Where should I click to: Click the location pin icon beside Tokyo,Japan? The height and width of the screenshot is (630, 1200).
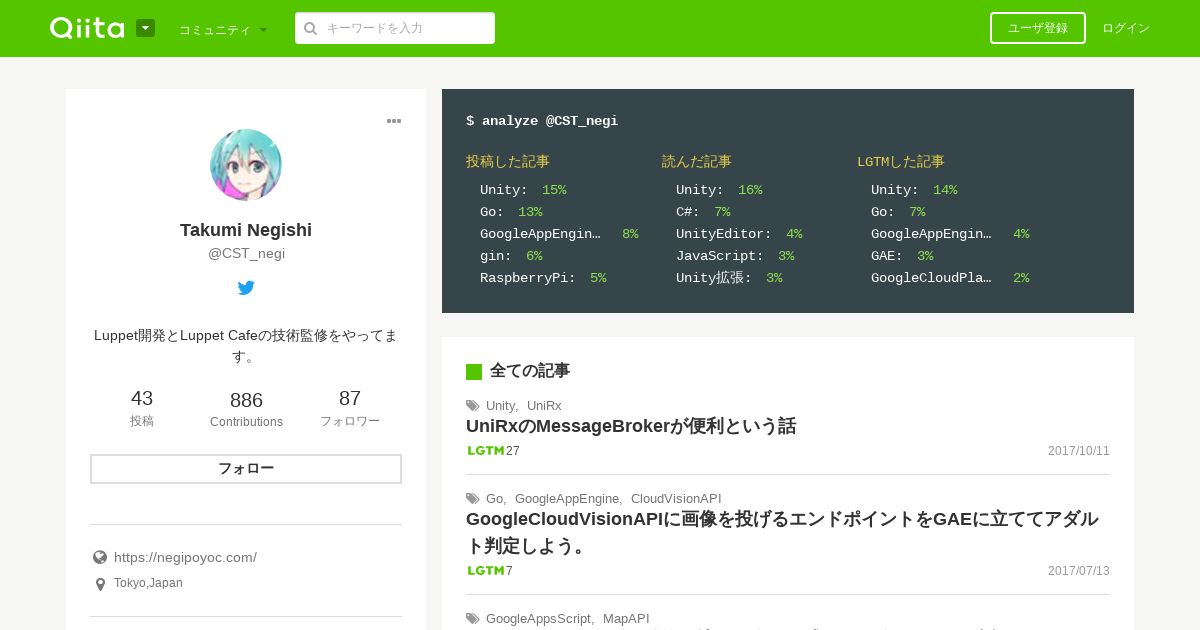click(x=100, y=584)
